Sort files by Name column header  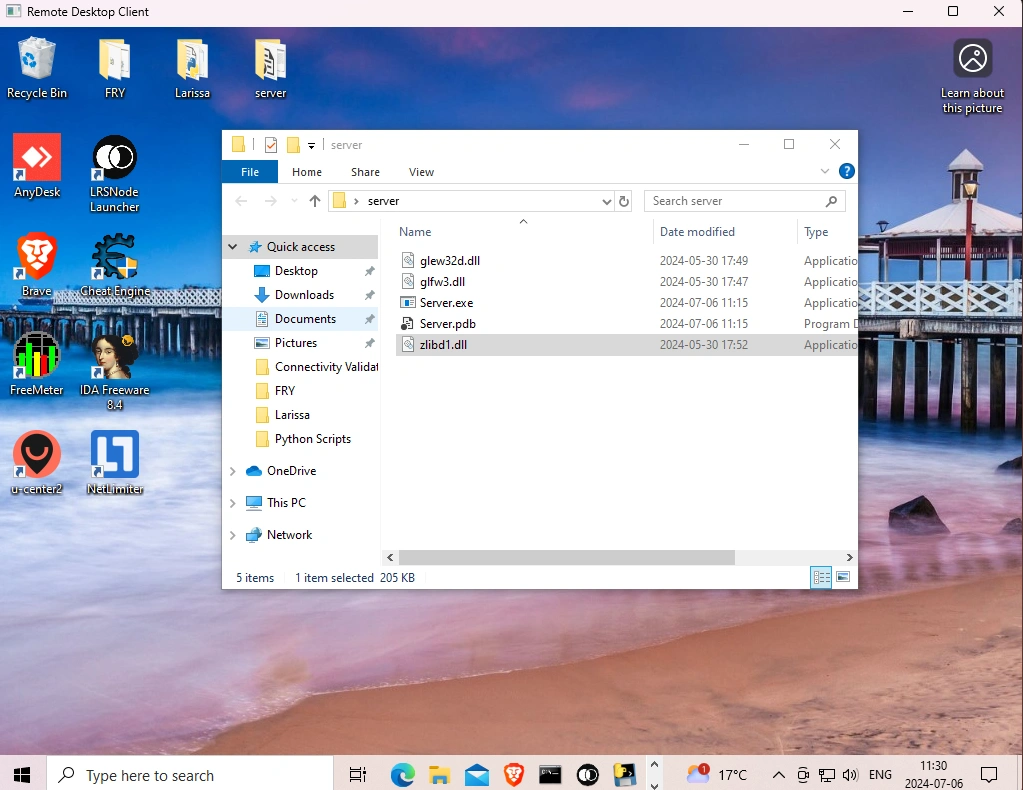coord(523,232)
